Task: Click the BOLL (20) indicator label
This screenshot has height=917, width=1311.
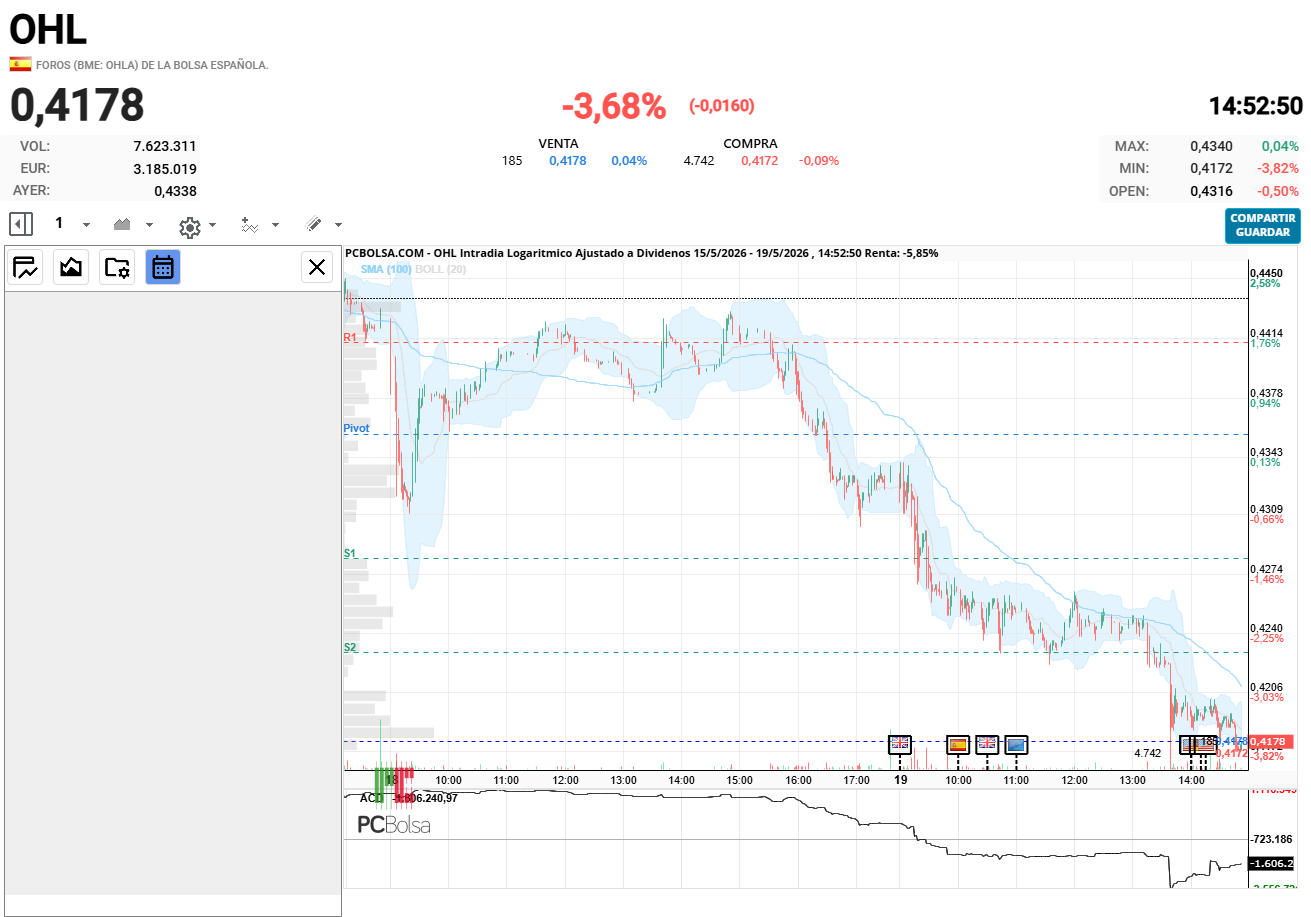Action: [440, 269]
